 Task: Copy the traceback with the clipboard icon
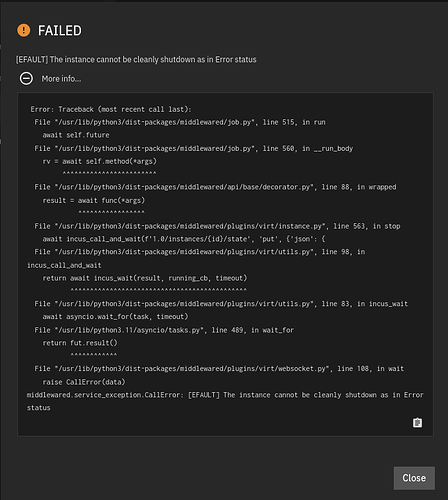click(x=417, y=422)
